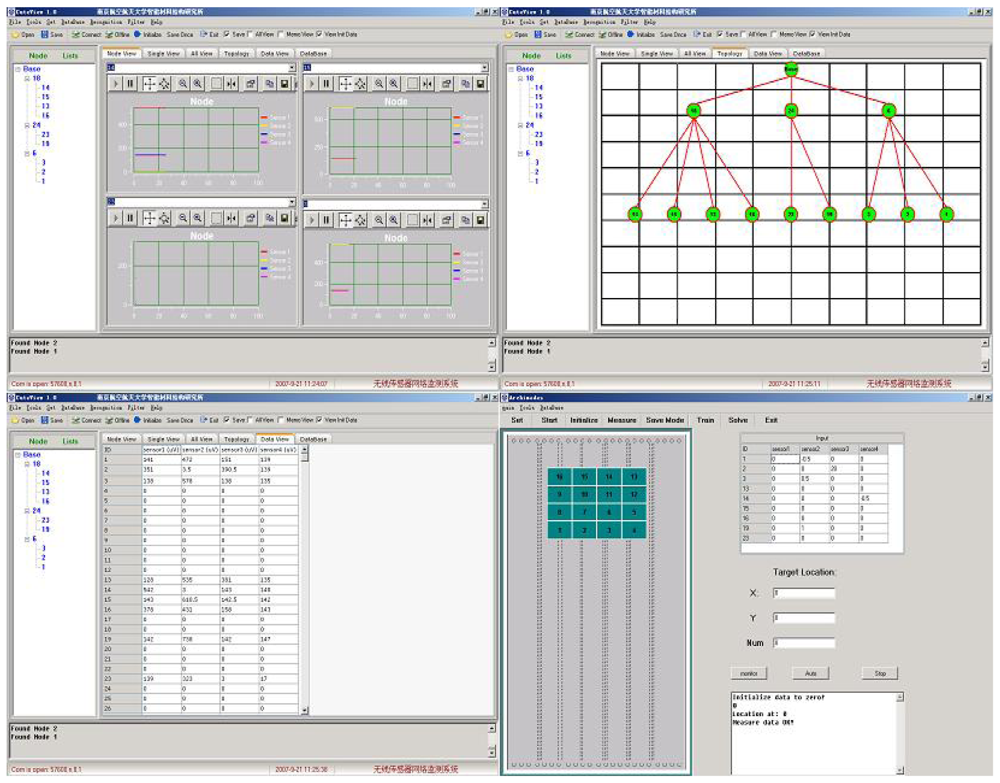The width and height of the screenshot is (1000, 783).
Task: Uncheck View Init Data in the top-right window
Action: pyautogui.click(x=812, y=33)
